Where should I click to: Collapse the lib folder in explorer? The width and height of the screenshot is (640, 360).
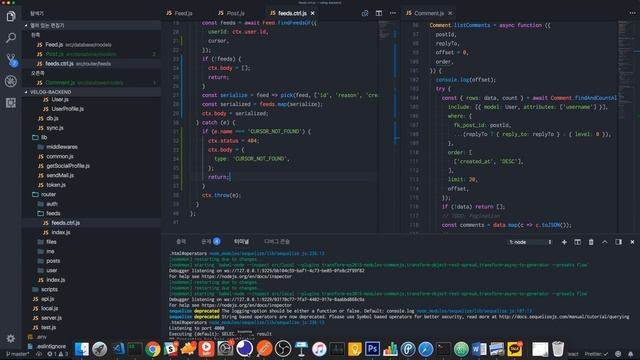(91, 138)
